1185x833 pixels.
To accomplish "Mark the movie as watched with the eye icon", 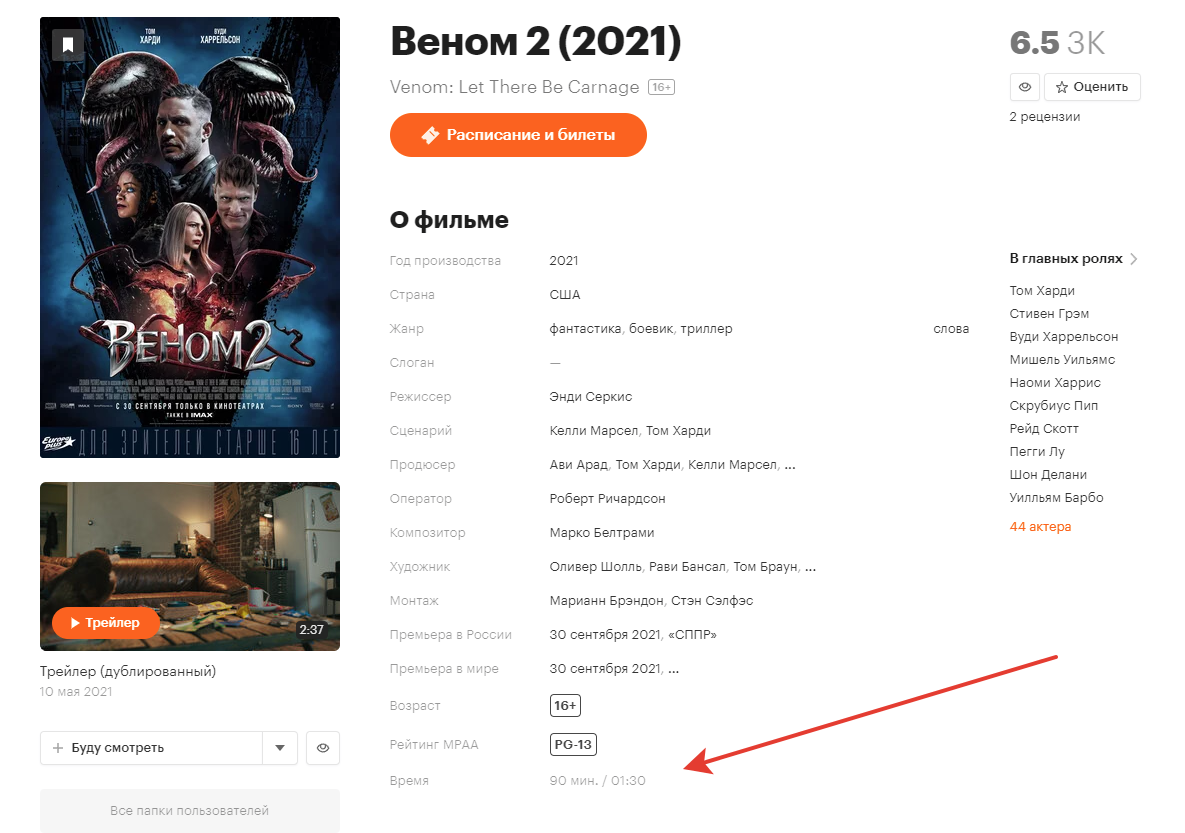I will [1025, 87].
